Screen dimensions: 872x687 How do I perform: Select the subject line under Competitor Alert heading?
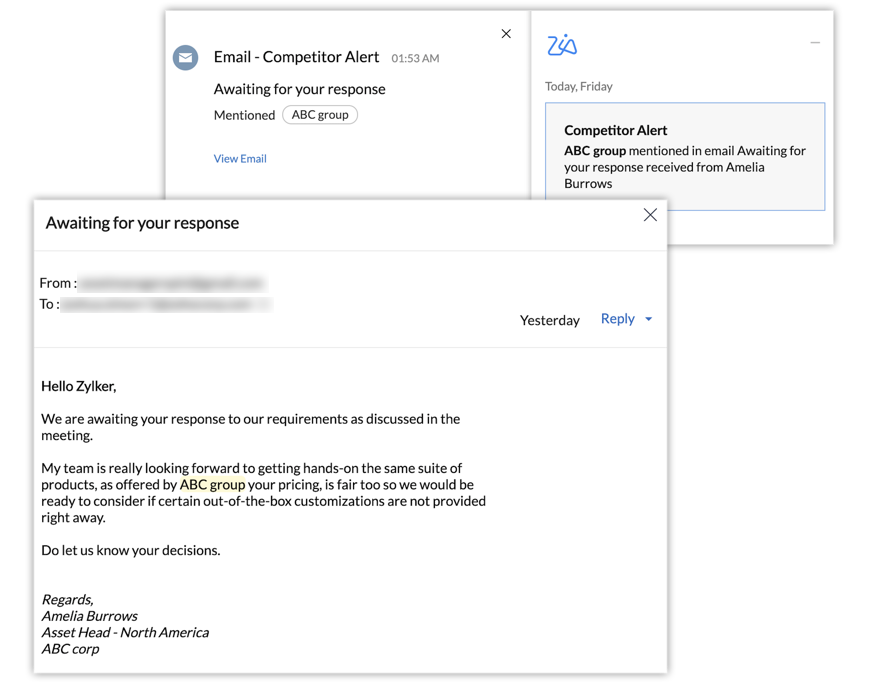[x=299, y=89]
